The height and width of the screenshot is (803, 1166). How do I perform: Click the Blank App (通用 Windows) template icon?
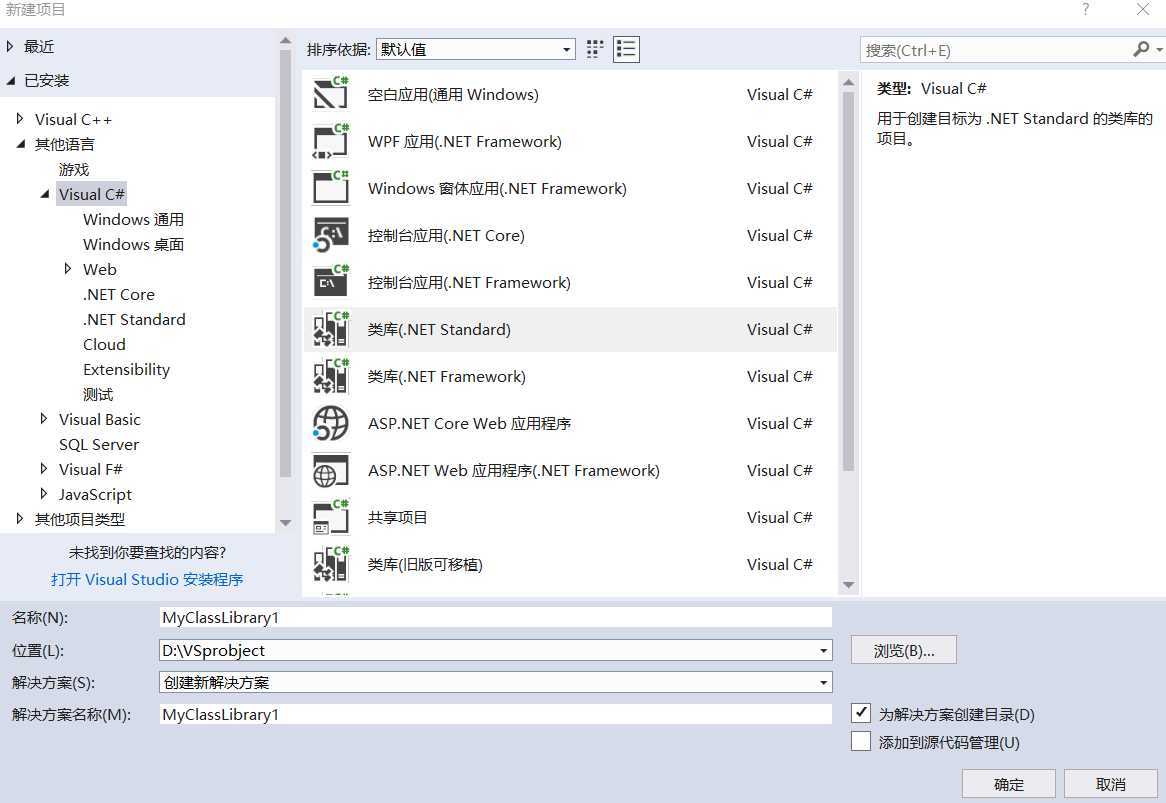click(x=331, y=94)
